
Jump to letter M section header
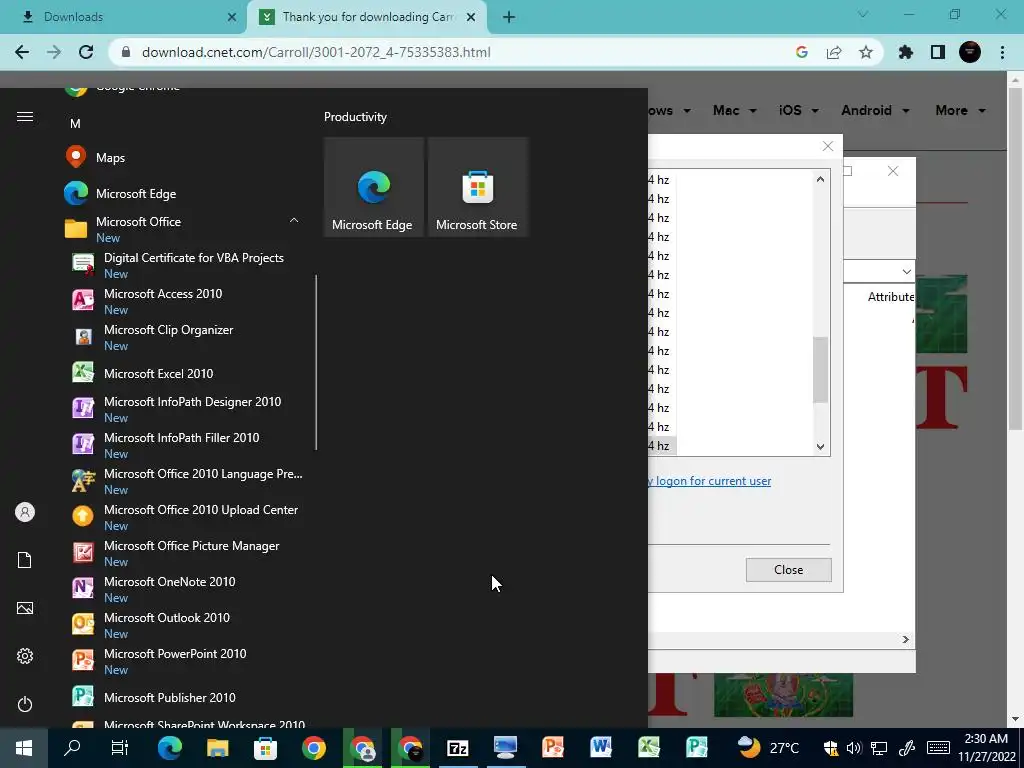[75, 123]
